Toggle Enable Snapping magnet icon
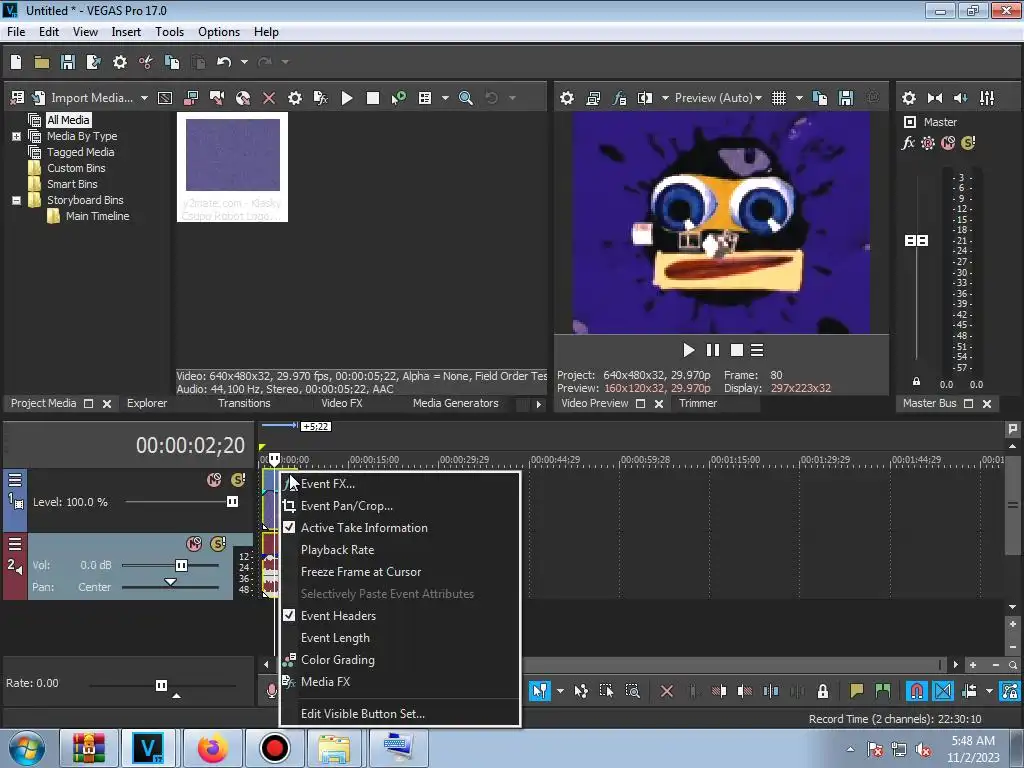The width and height of the screenshot is (1024, 768). pyautogui.click(x=916, y=691)
